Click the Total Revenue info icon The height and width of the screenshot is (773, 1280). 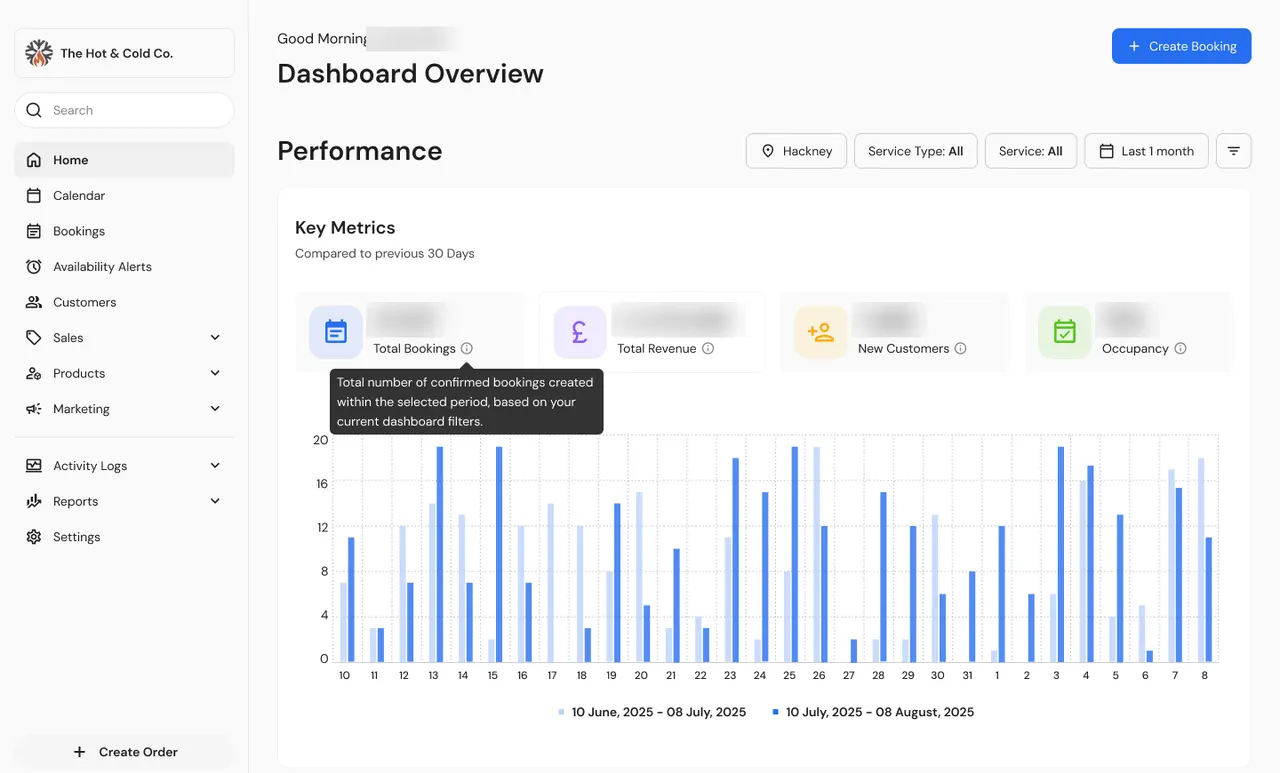coord(708,349)
